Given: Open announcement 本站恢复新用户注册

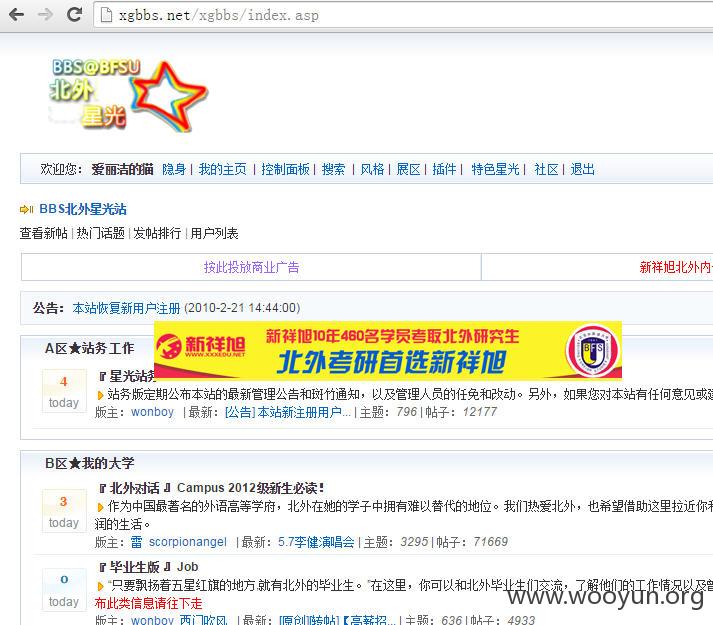Looking at the screenshot, I should (126, 308).
